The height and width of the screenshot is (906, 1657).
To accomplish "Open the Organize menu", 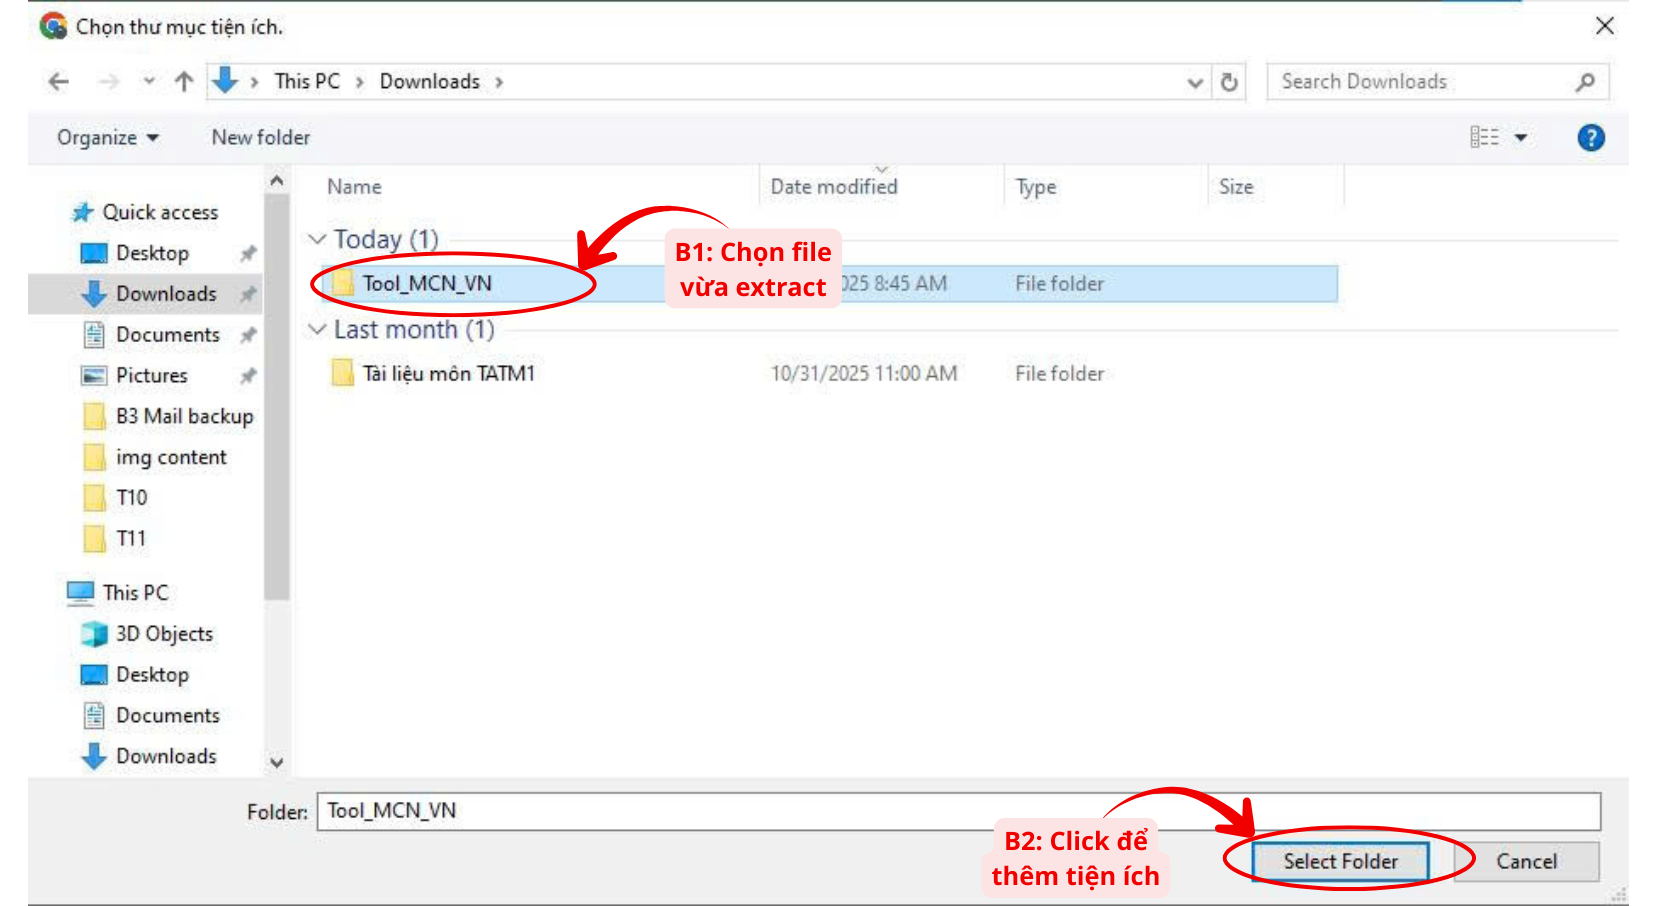I will (107, 138).
